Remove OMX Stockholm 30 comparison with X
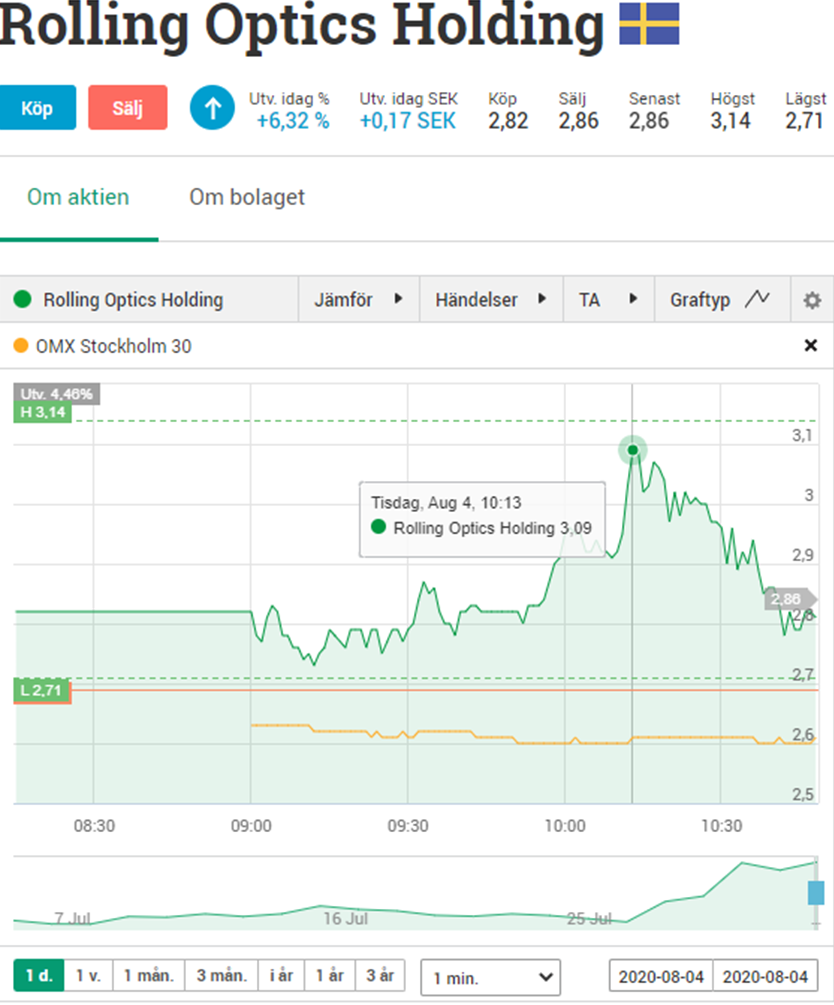 tap(810, 346)
